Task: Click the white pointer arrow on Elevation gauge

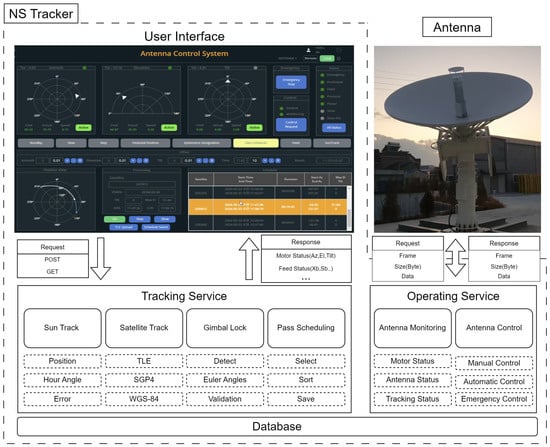Action: 124,98
